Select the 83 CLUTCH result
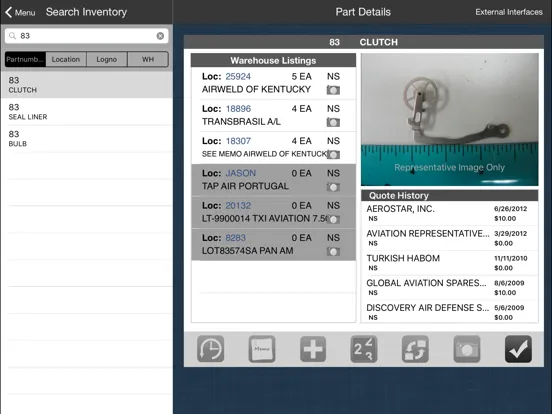The width and height of the screenshot is (552, 414). [87, 84]
